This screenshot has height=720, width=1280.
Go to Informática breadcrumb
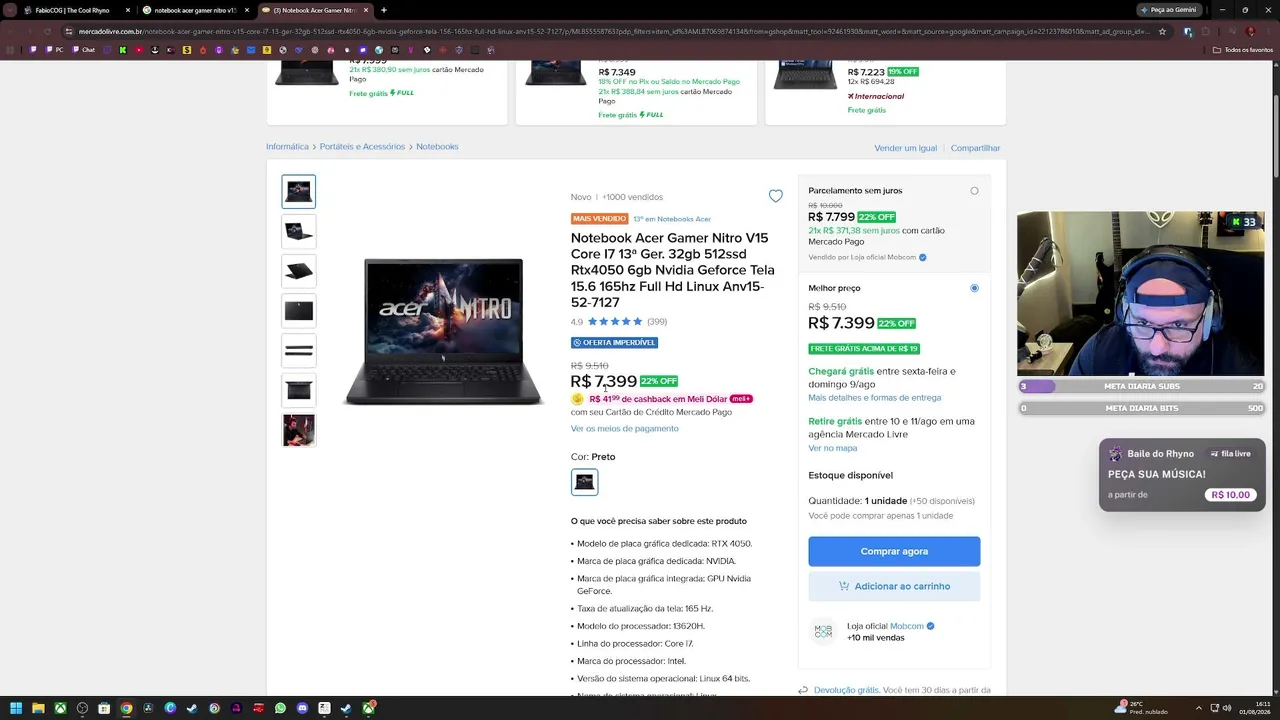287,147
